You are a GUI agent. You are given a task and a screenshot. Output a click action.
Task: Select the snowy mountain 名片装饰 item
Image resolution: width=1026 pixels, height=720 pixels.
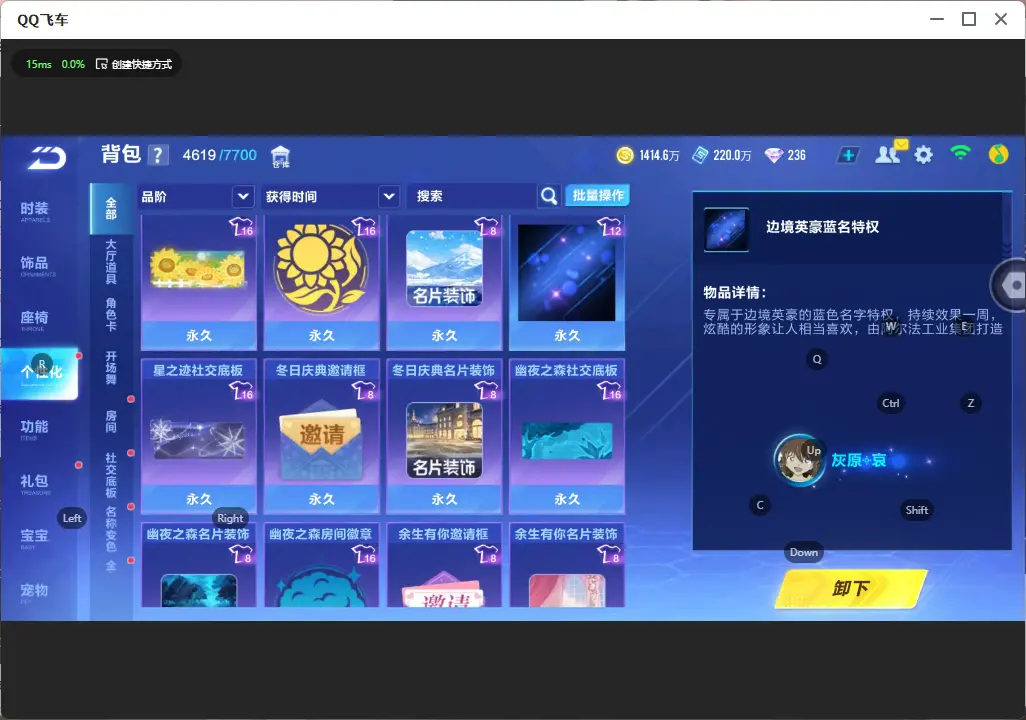(x=444, y=282)
